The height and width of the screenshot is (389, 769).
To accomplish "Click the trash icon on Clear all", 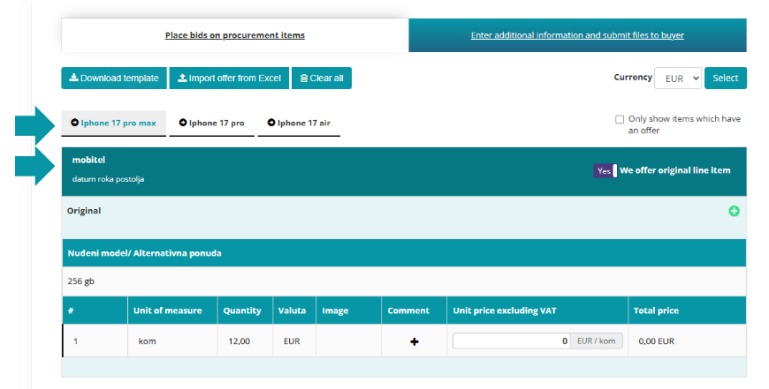I will 304,78.
